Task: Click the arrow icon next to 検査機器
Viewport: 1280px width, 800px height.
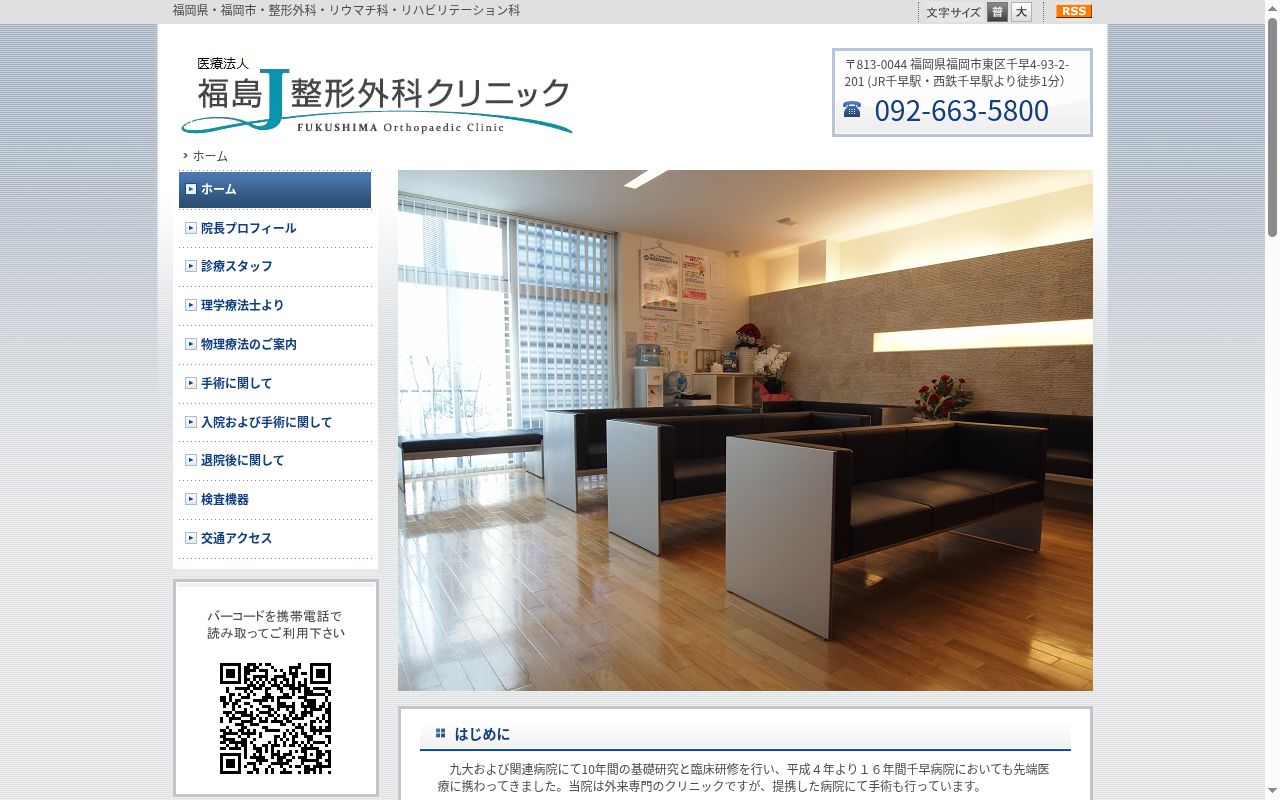Action: [x=191, y=499]
